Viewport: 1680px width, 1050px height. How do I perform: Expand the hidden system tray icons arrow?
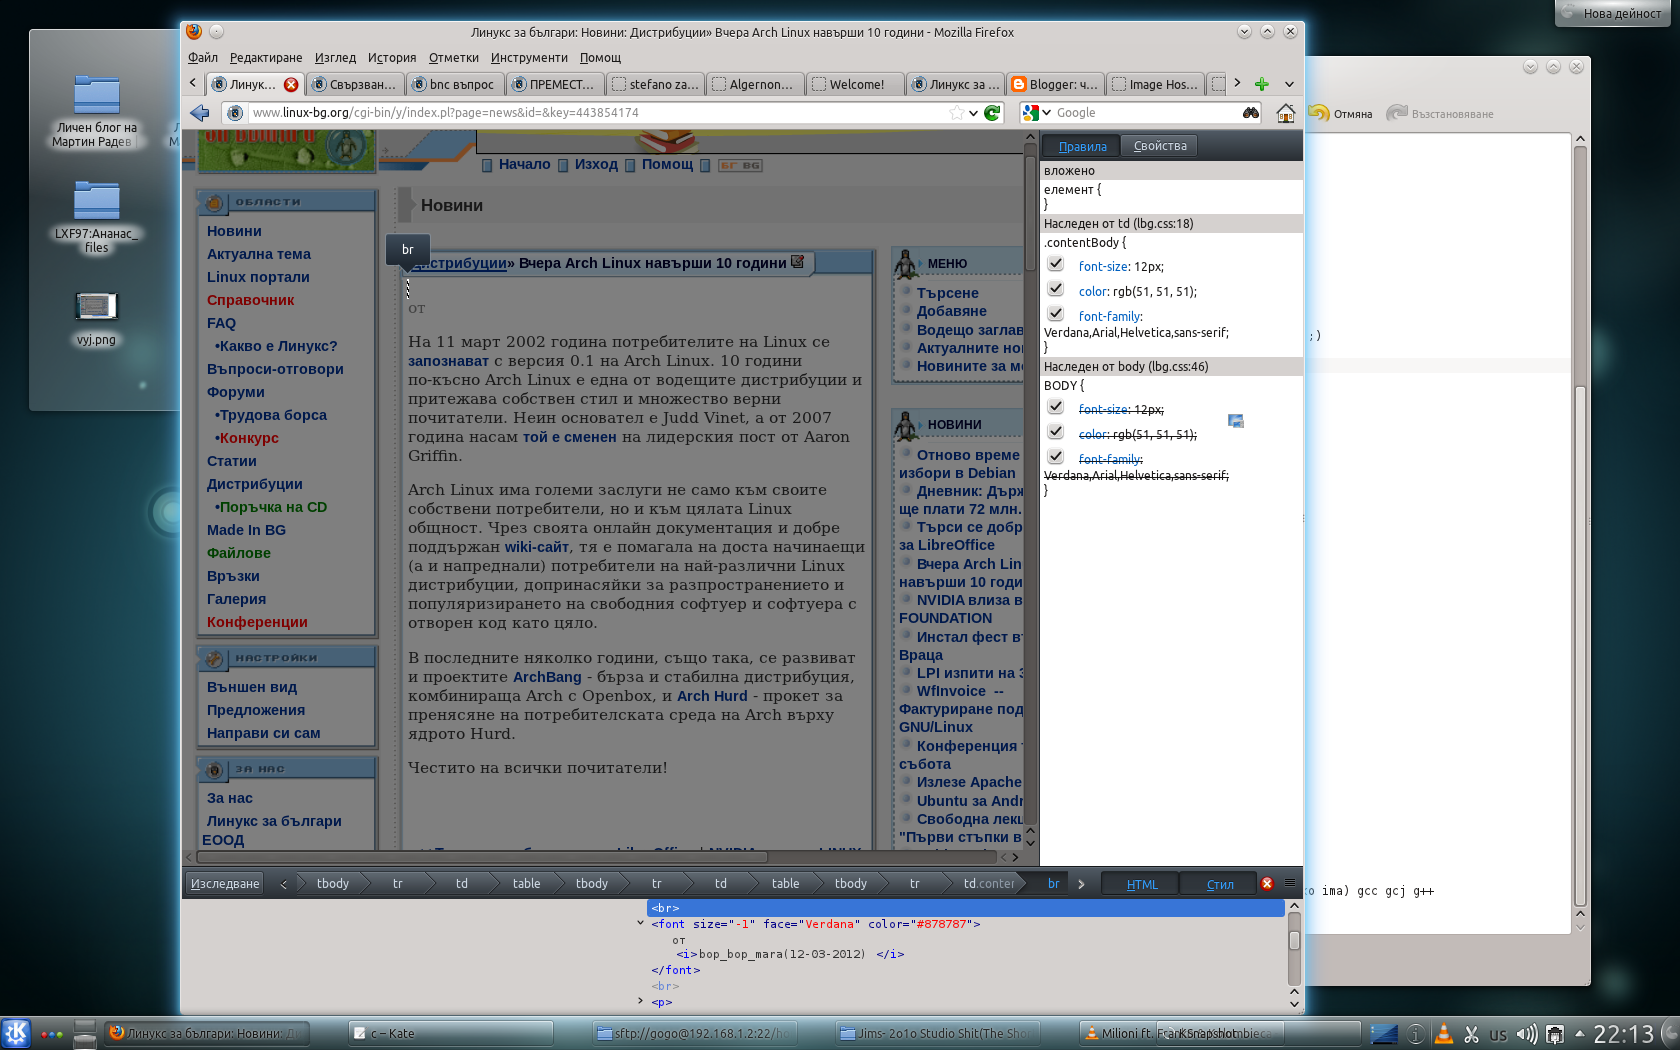(x=1580, y=1034)
